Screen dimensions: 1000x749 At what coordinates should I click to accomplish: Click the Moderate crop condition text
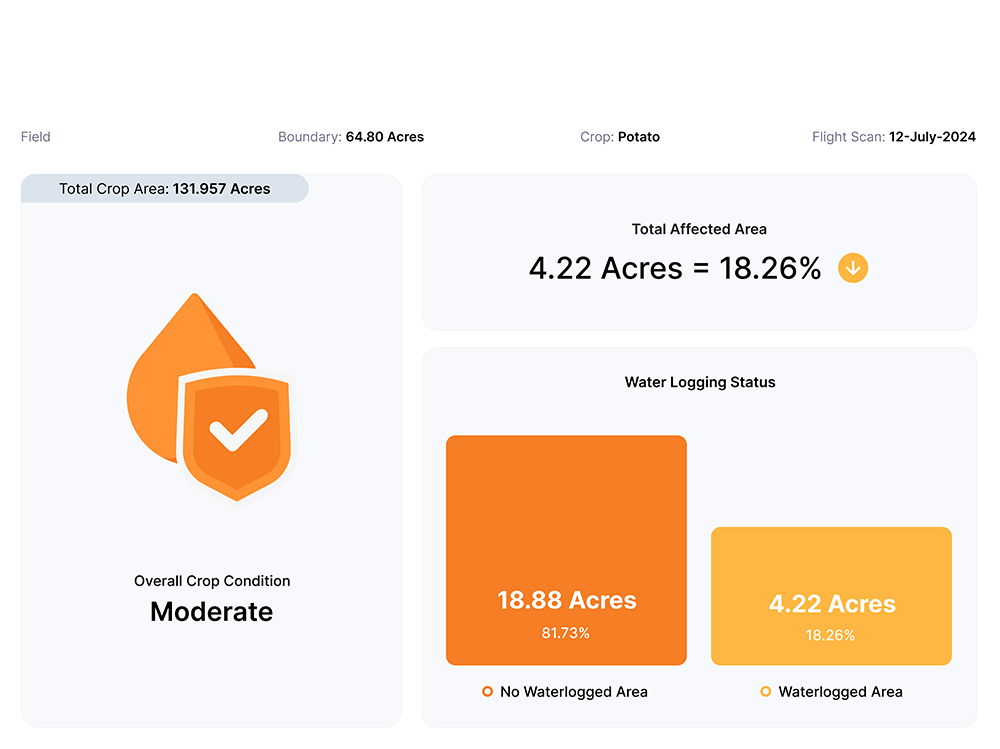coord(211,612)
